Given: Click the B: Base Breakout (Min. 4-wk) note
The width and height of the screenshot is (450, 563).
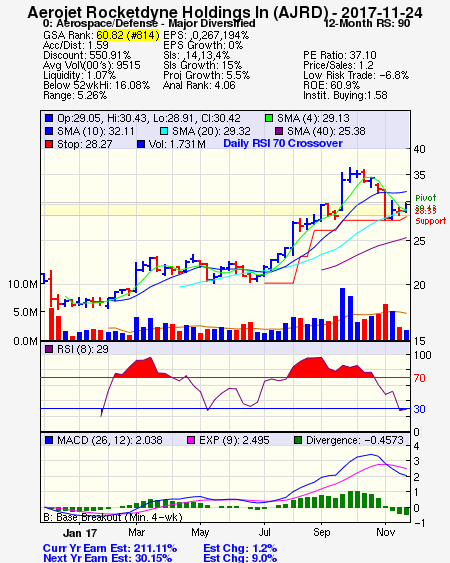Looking at the screenshot, I should (x=113, y=517).
